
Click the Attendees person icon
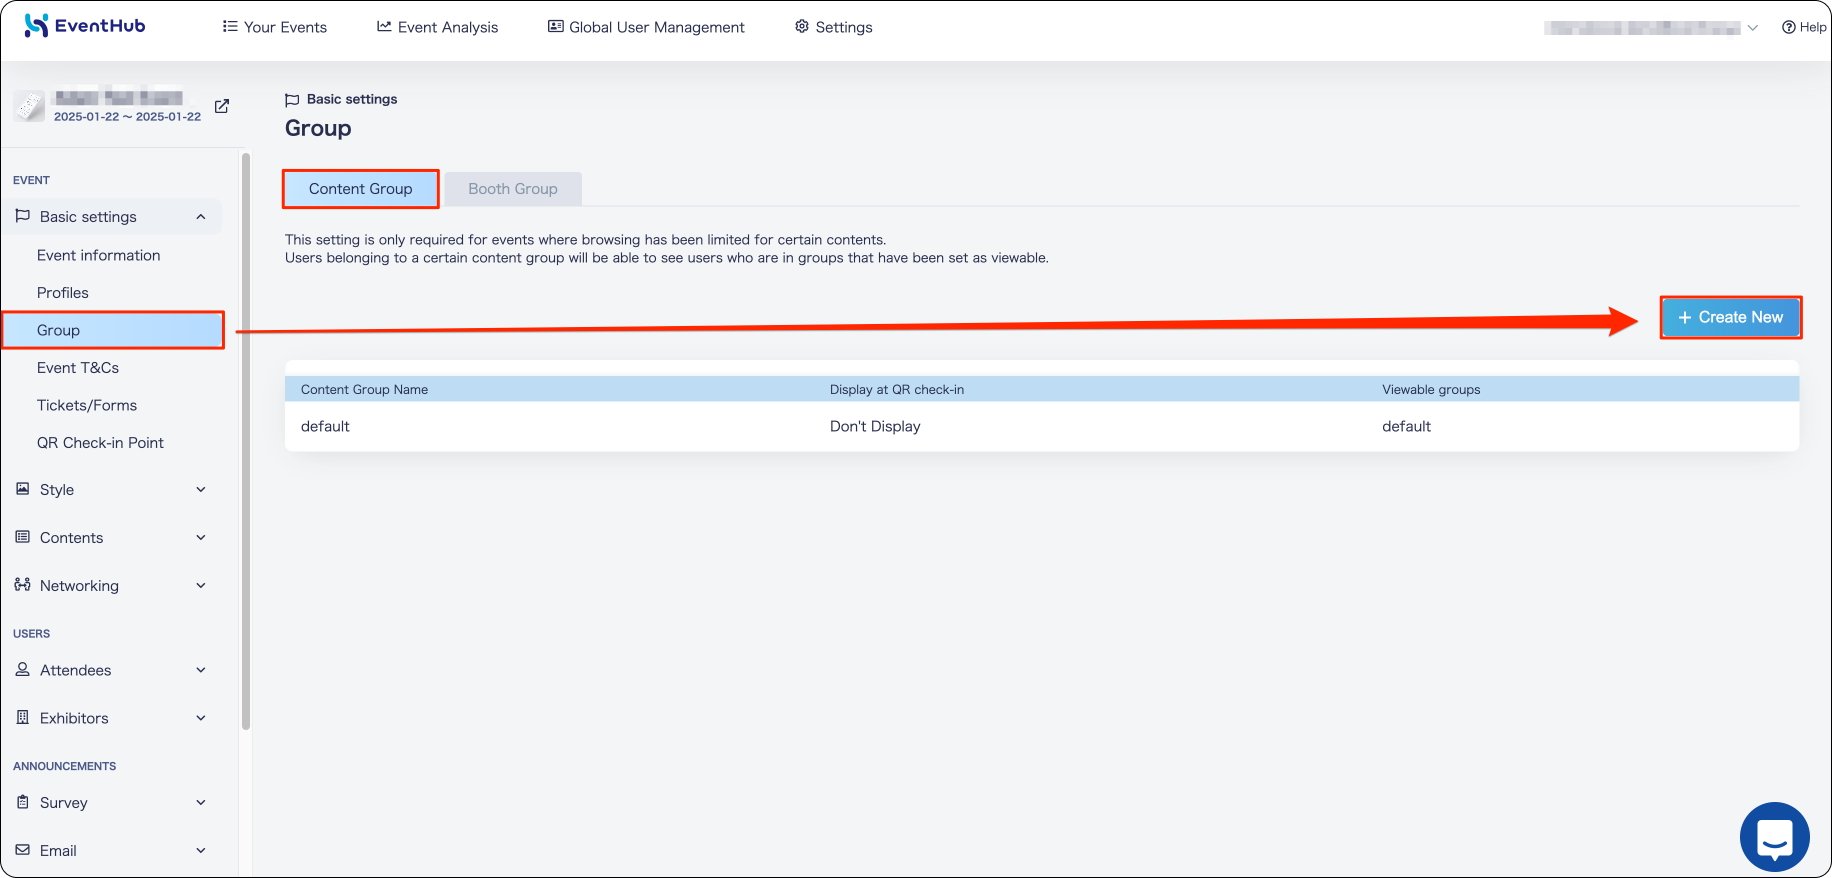pyautogui.click(x=23, y=669)
